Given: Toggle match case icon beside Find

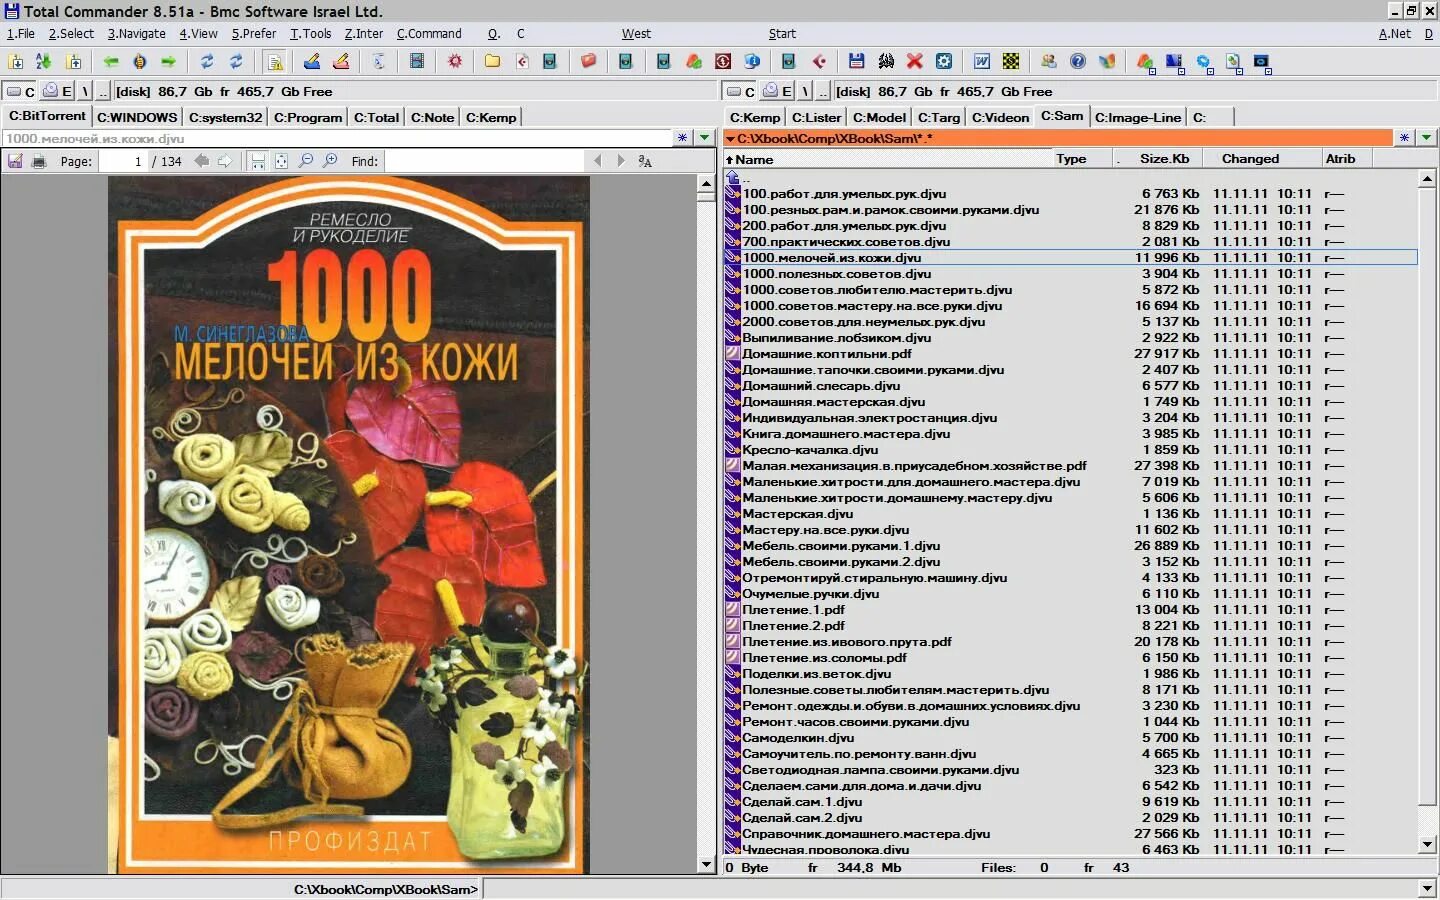Looking at the screenshot, I should point(644,161).
